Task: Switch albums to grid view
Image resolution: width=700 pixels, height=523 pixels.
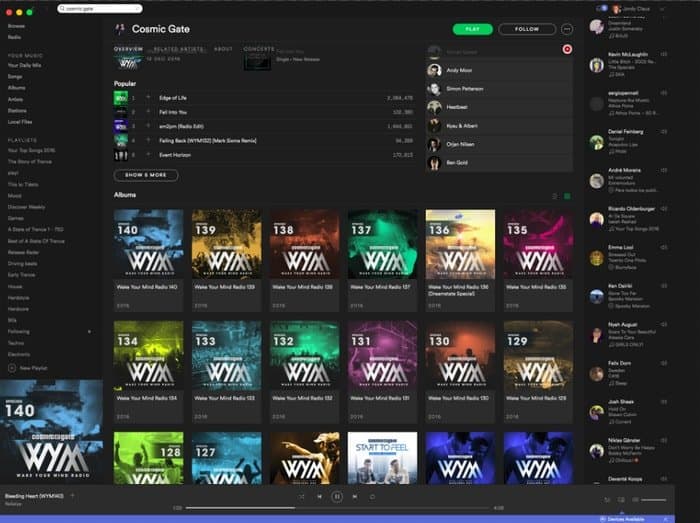Action: pyautogui.click(x=567, y=196)
